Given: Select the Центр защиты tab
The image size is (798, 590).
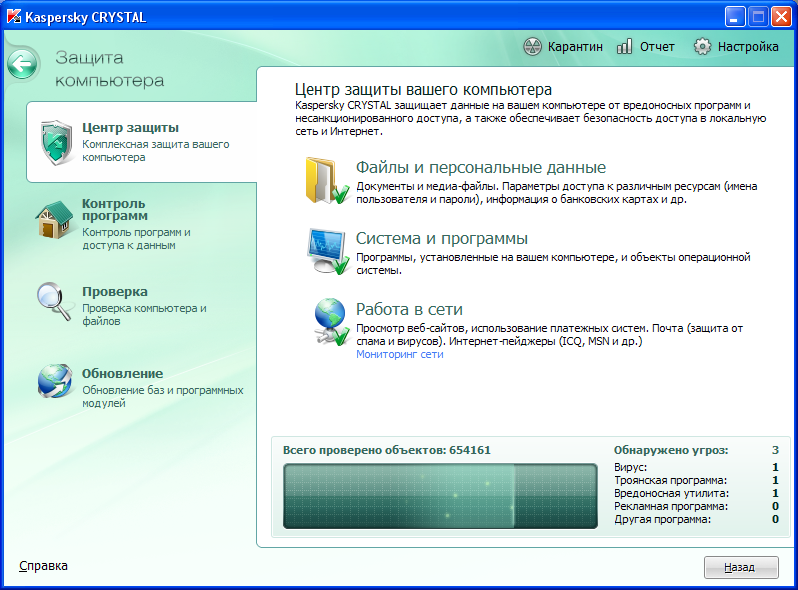Looking at the screenshot, I should 142,142.
